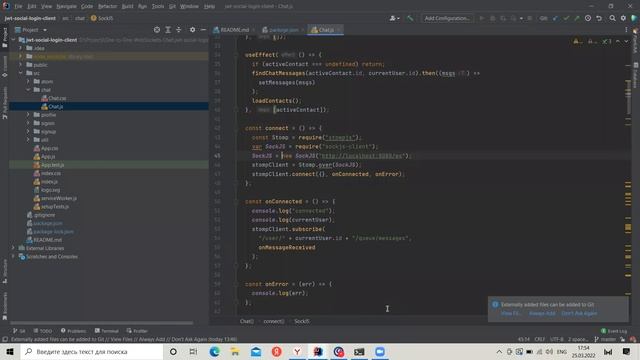Expand the profile folder
640x360 pixels.
(x=28, y=115)
